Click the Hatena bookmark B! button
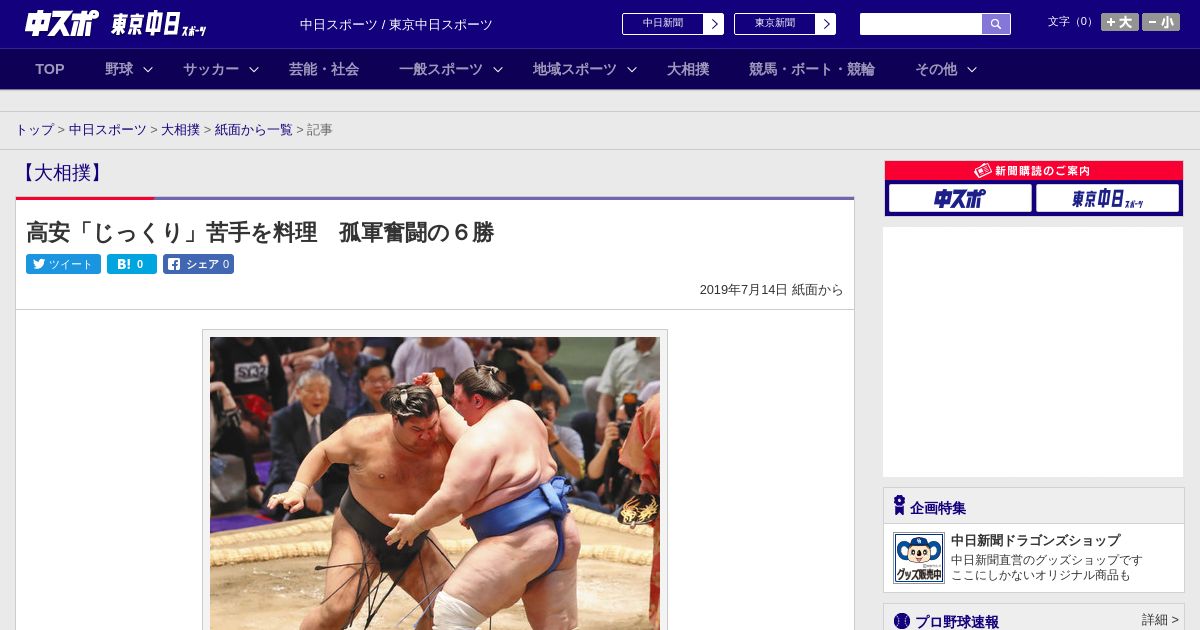Screen dimensions: 1200x630 [x=132, y=264]
